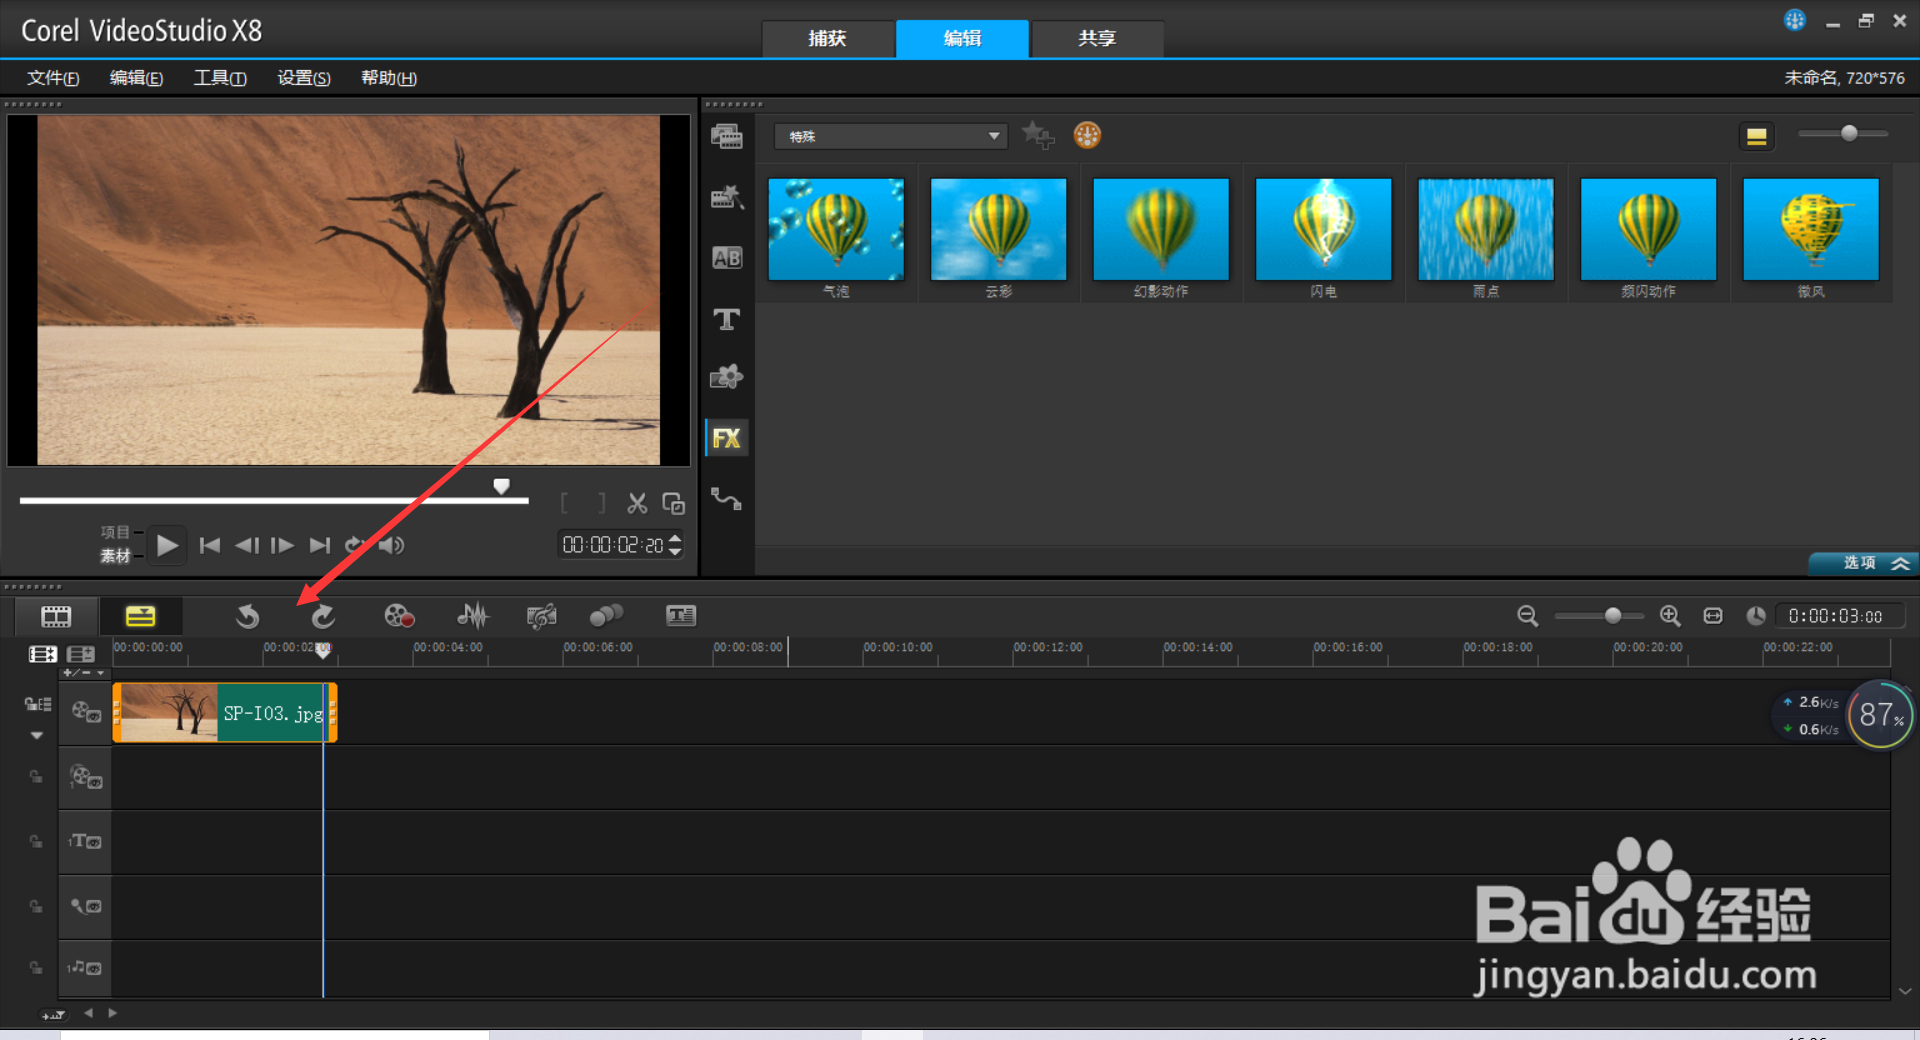Screen dimensions: 1920x1040
Task: Increase preview timecode with up arrow
Action: click(675, 538)
